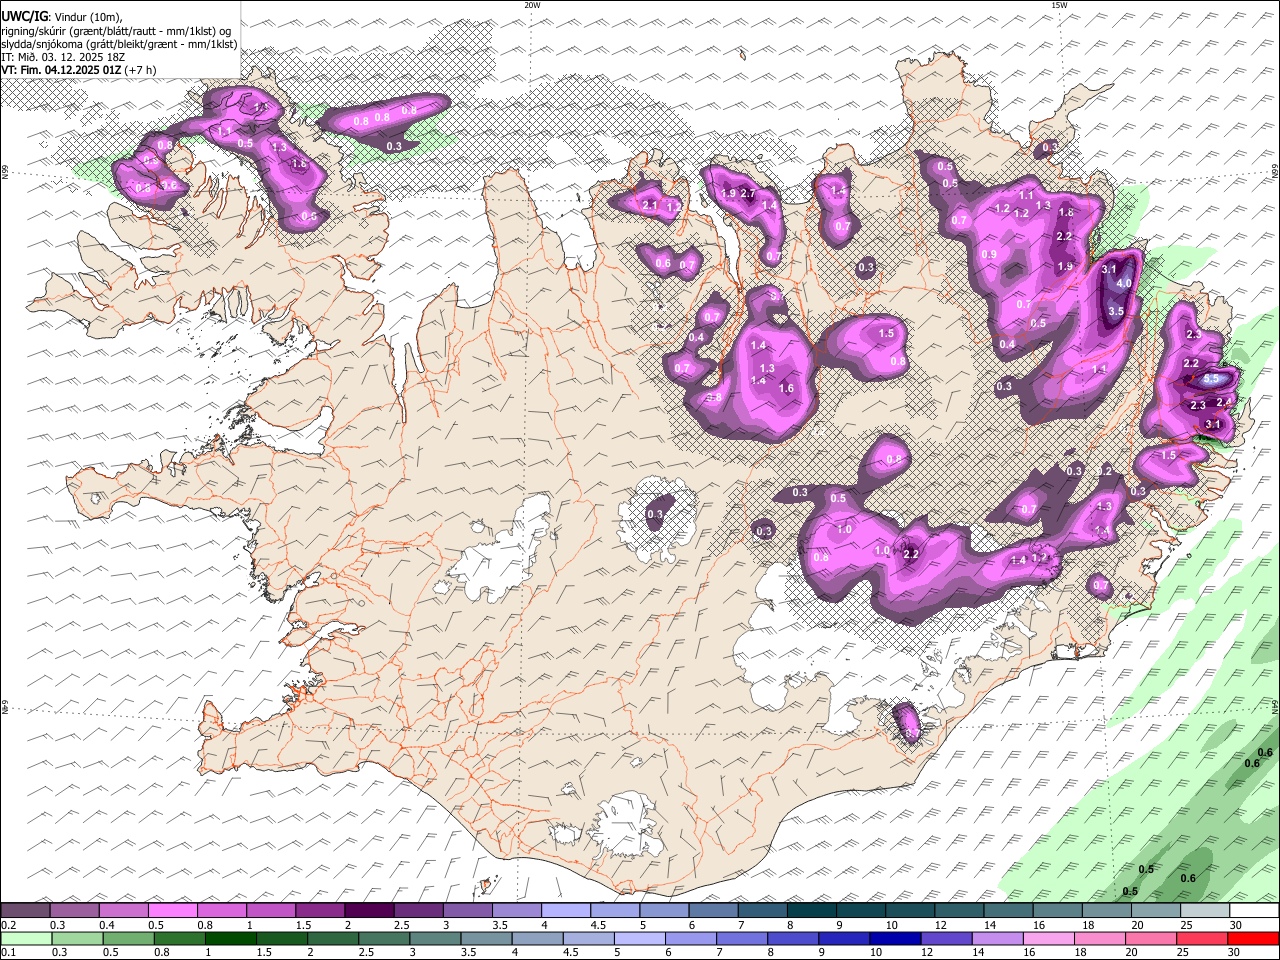Click the UWC/IG title text
Image resolution: width=1280 pixels, height=960 pixels.
tap(24, 15)
